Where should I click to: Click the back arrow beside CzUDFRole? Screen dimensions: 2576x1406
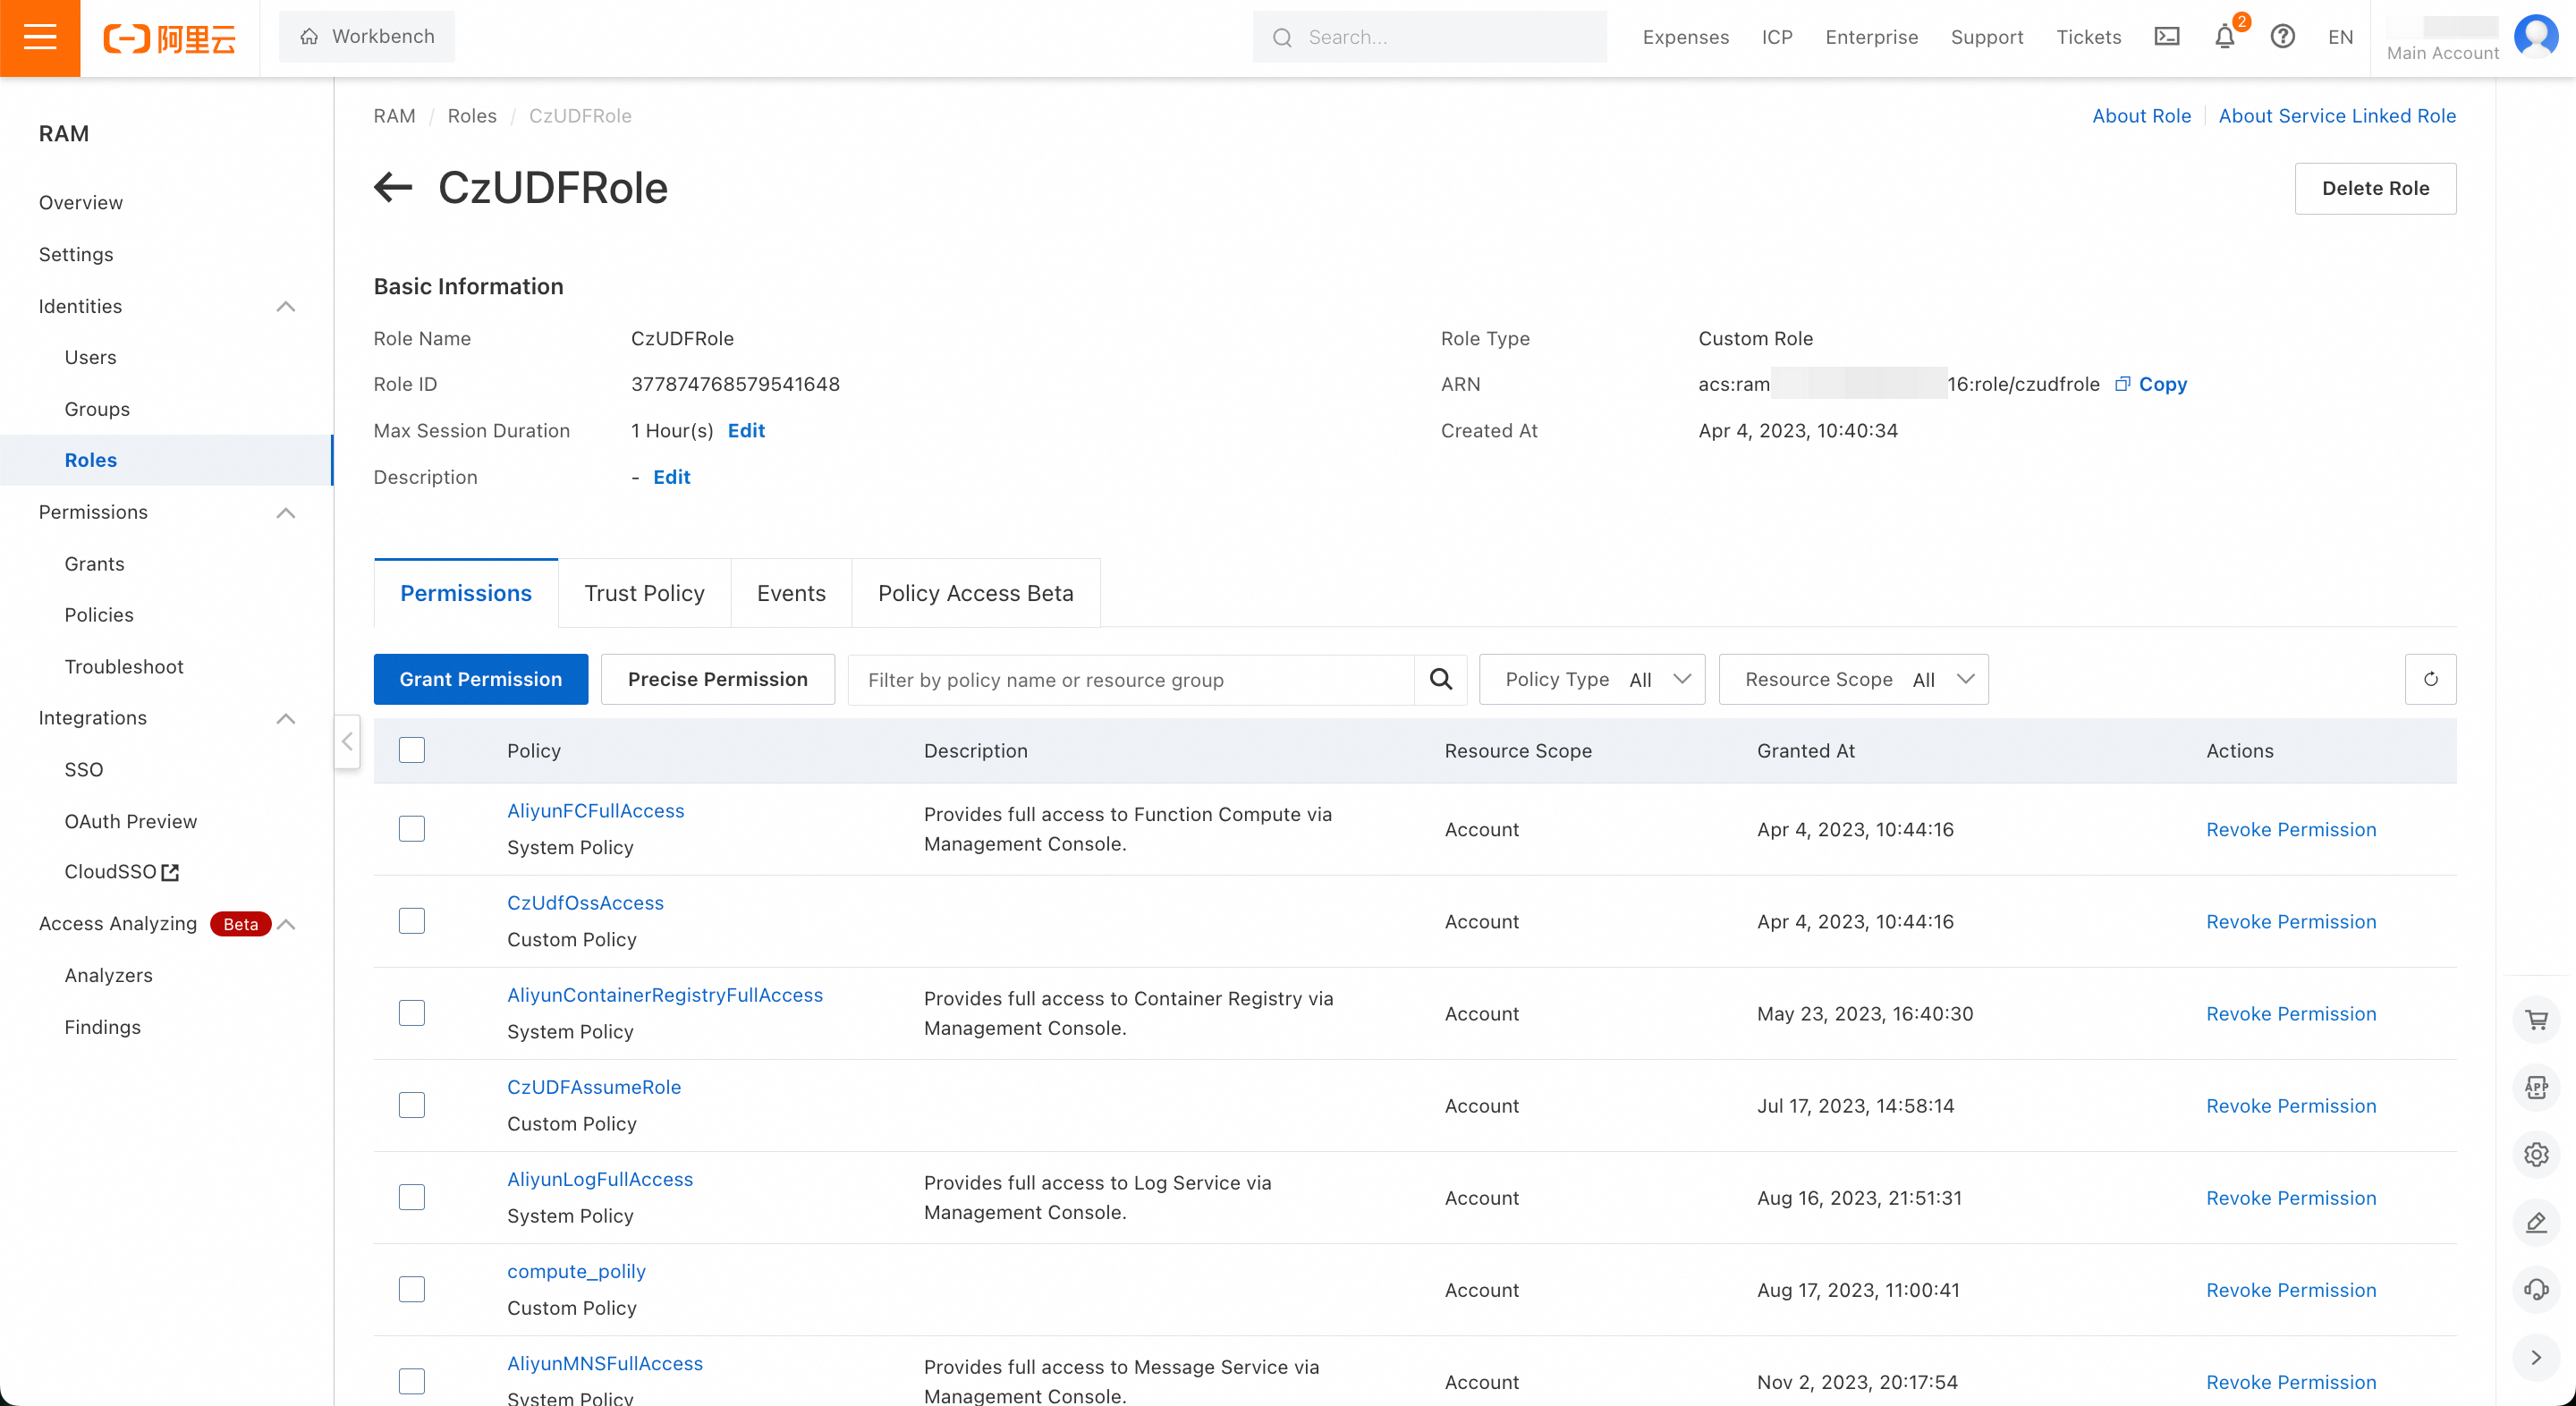(393, 187)
